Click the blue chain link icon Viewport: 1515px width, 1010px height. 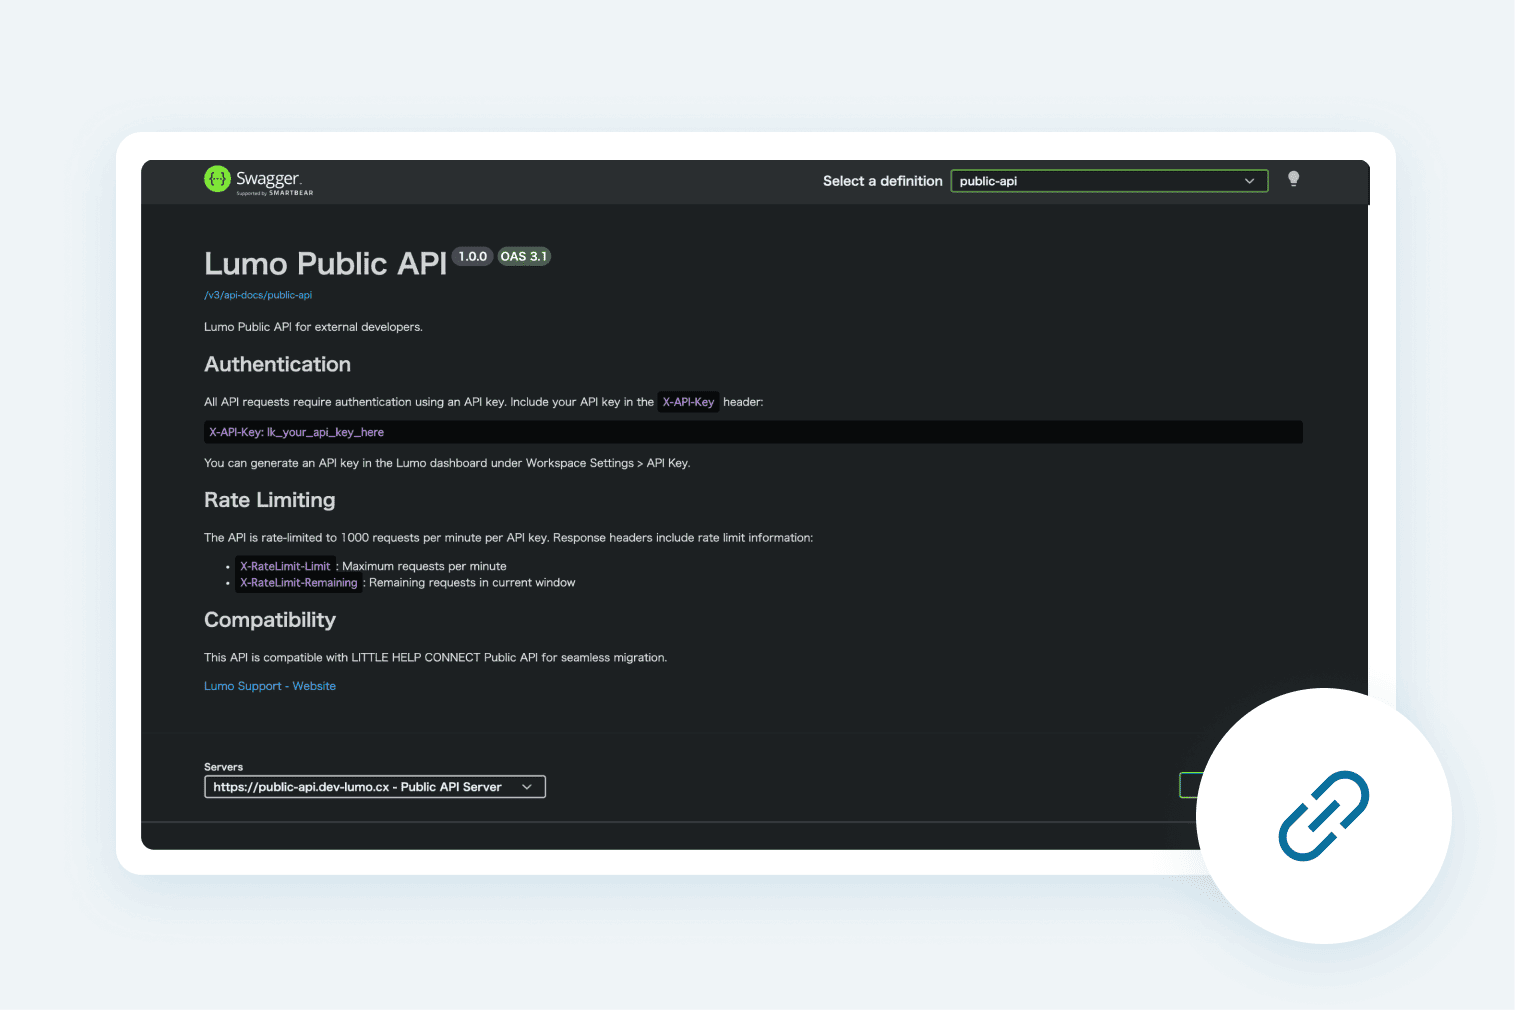click(1322, 815)
